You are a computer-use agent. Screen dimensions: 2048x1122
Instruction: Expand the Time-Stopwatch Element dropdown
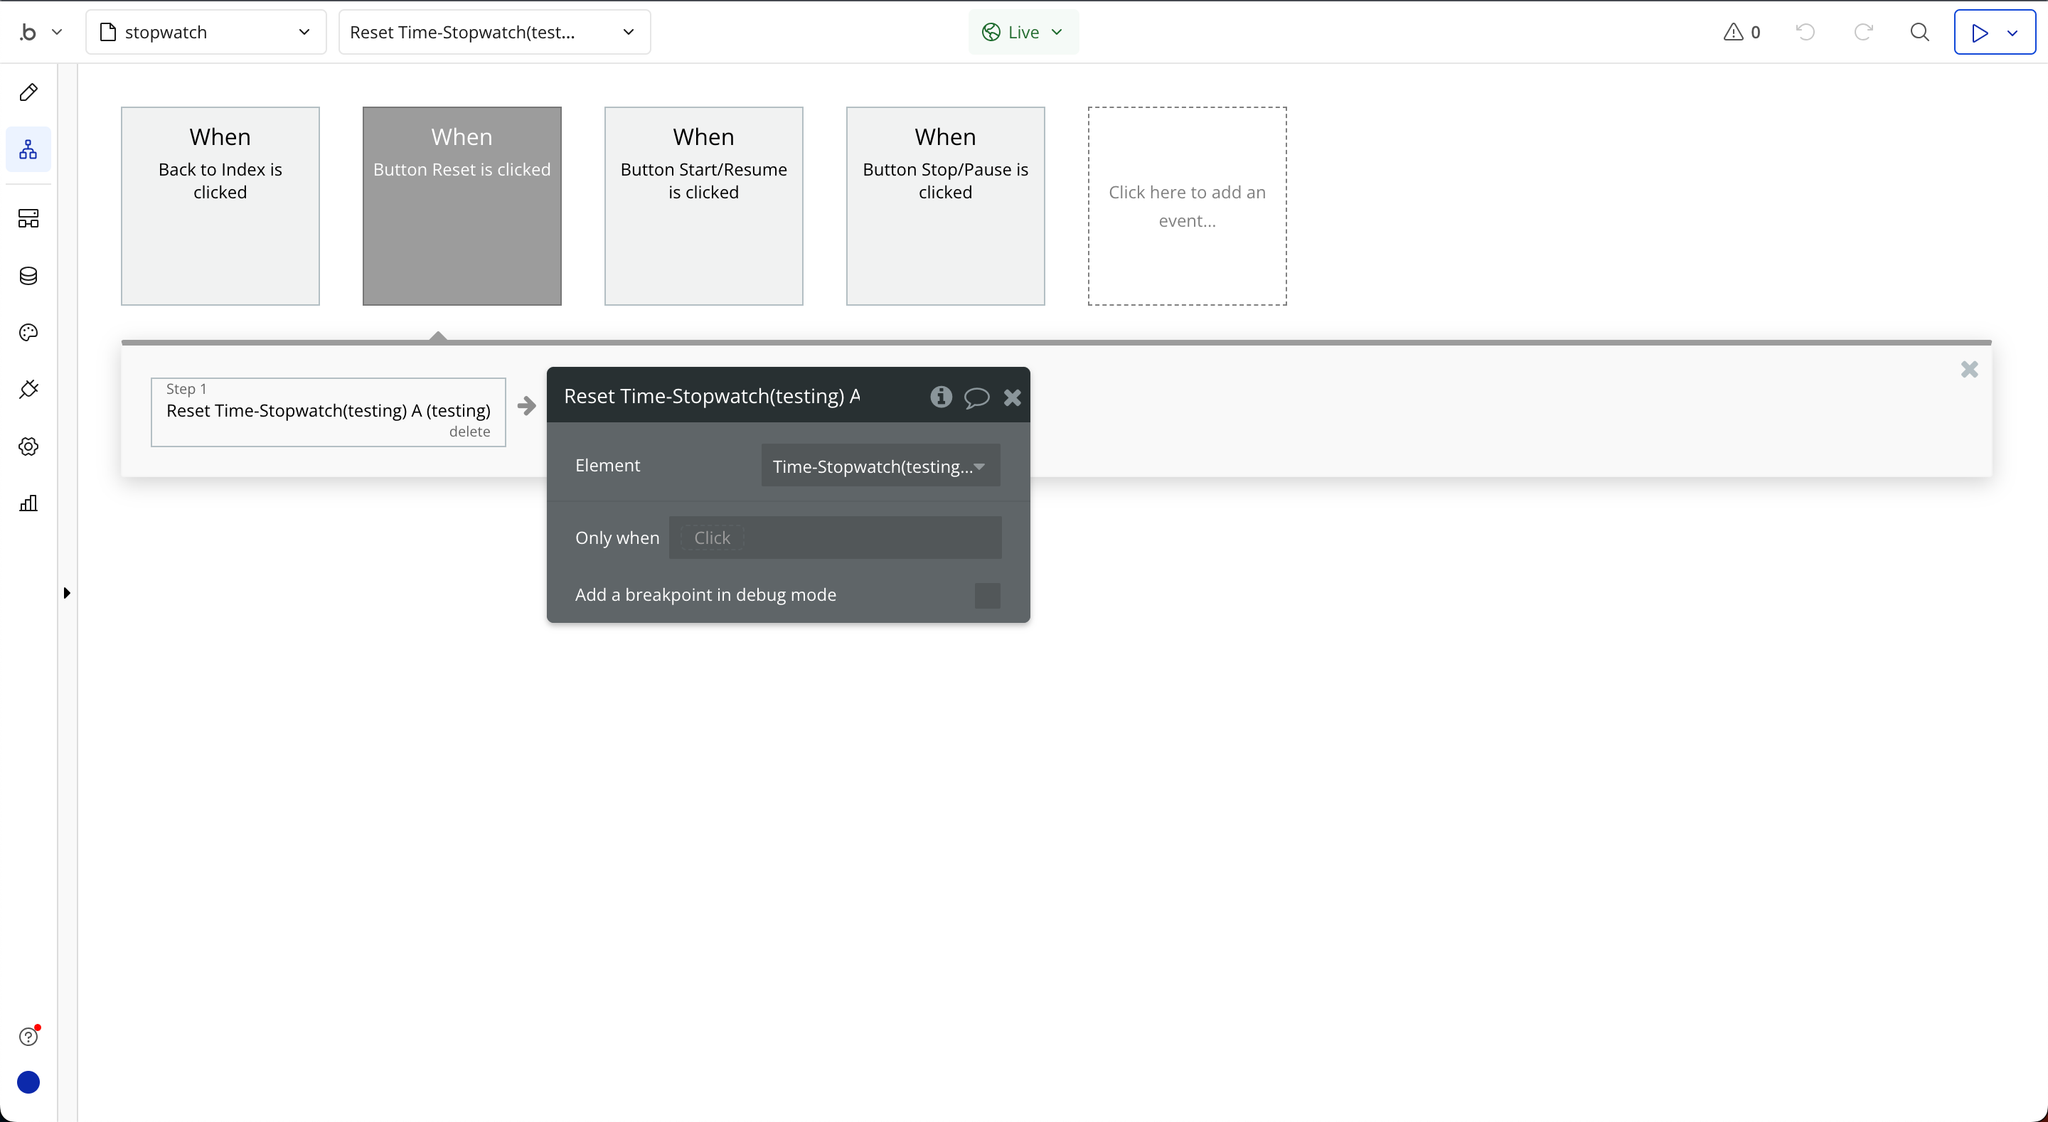coord(880,466)
